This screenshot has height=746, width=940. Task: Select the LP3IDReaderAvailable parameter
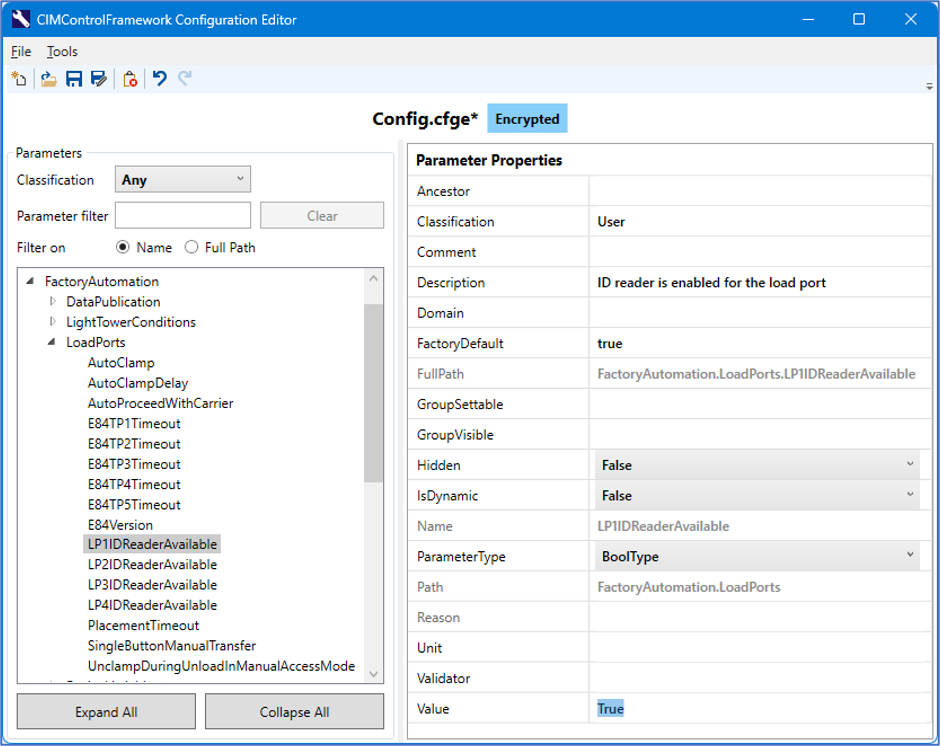pos(152,585)
